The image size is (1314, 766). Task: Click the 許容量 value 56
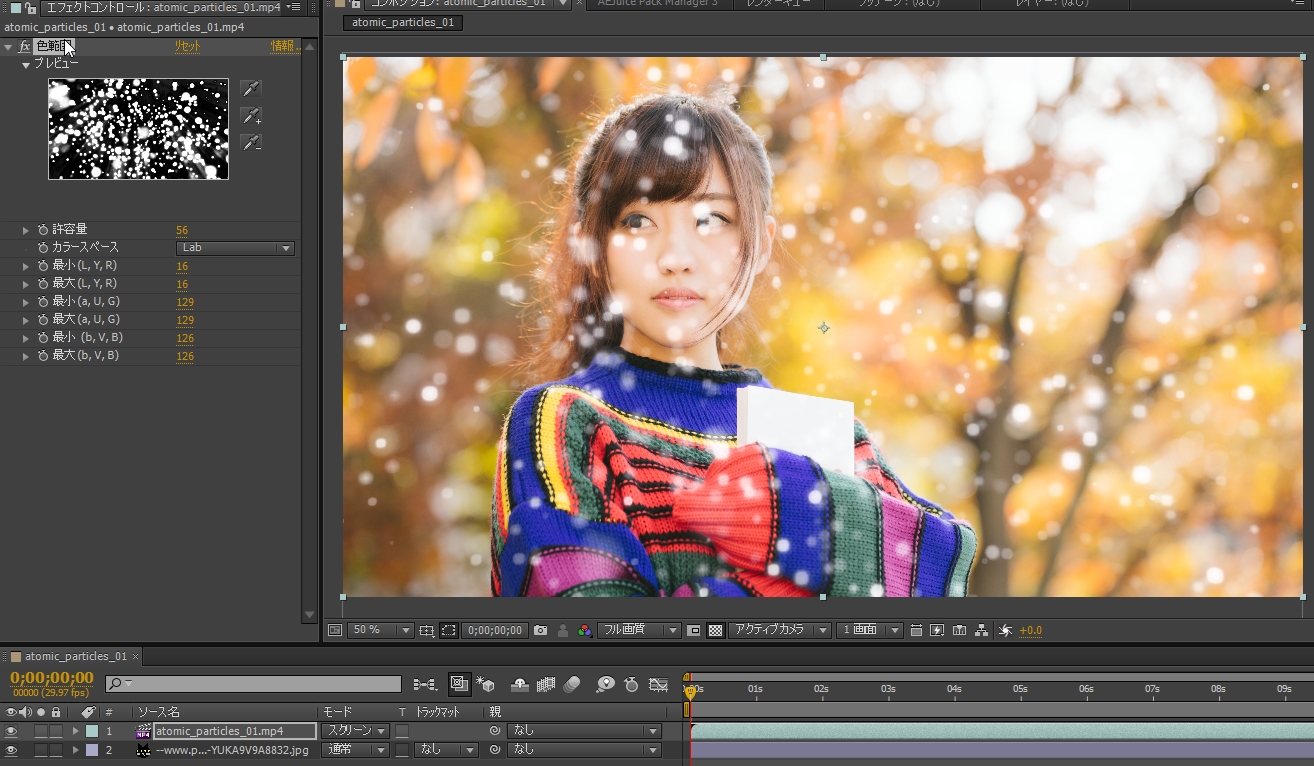tap(182, 231)
